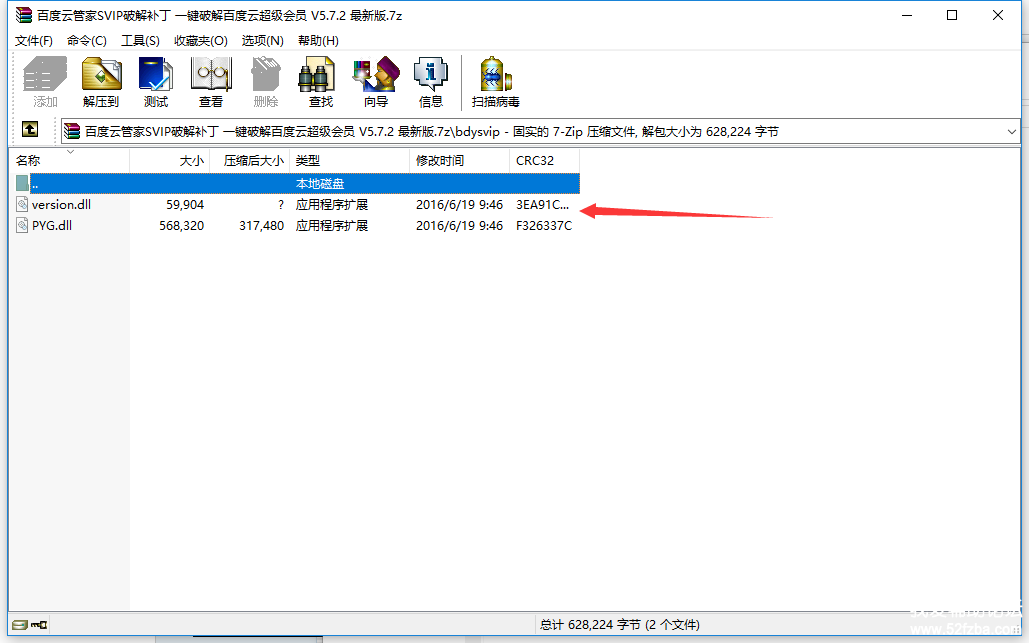Click the version.dll file icon

[x=22, y=204]
